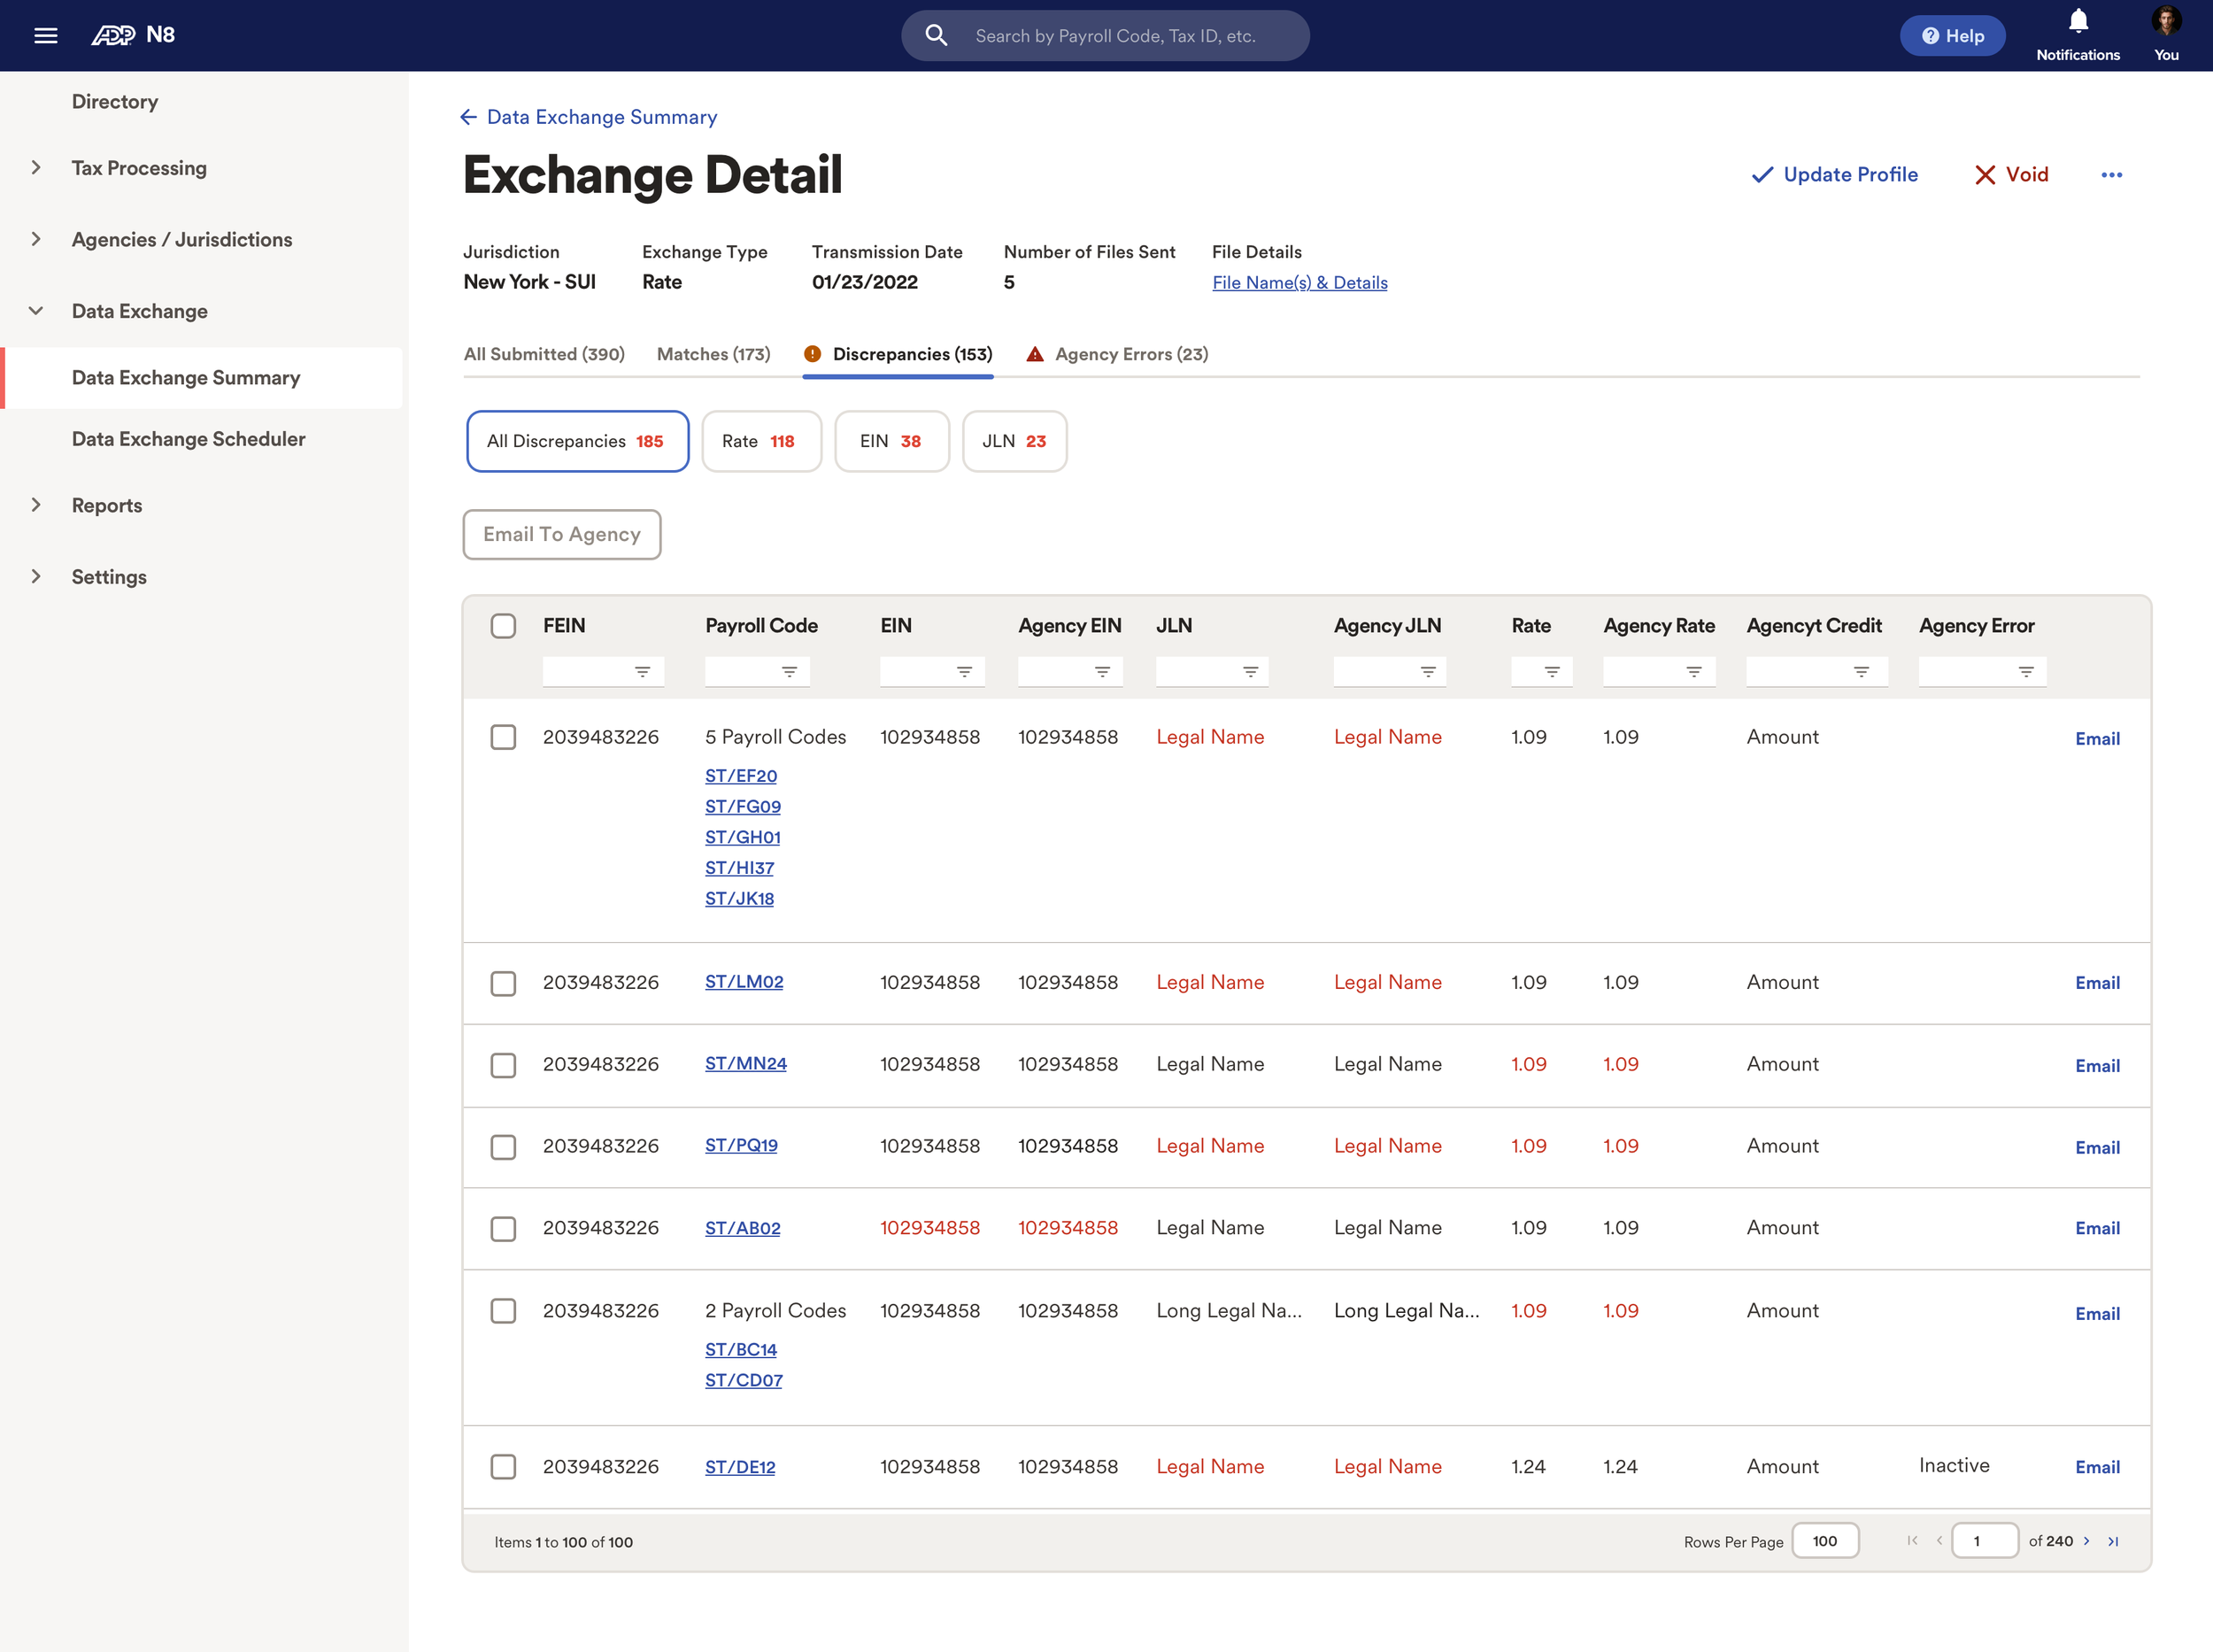Click the search magnifier icon
This screenshot has width=2213, height=1652.
tap(936, 36)
